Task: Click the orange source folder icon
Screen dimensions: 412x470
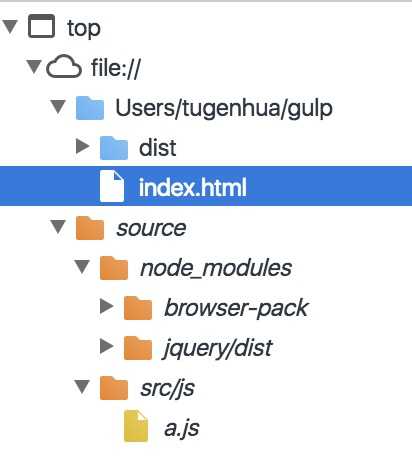Action: click(90, 228)
